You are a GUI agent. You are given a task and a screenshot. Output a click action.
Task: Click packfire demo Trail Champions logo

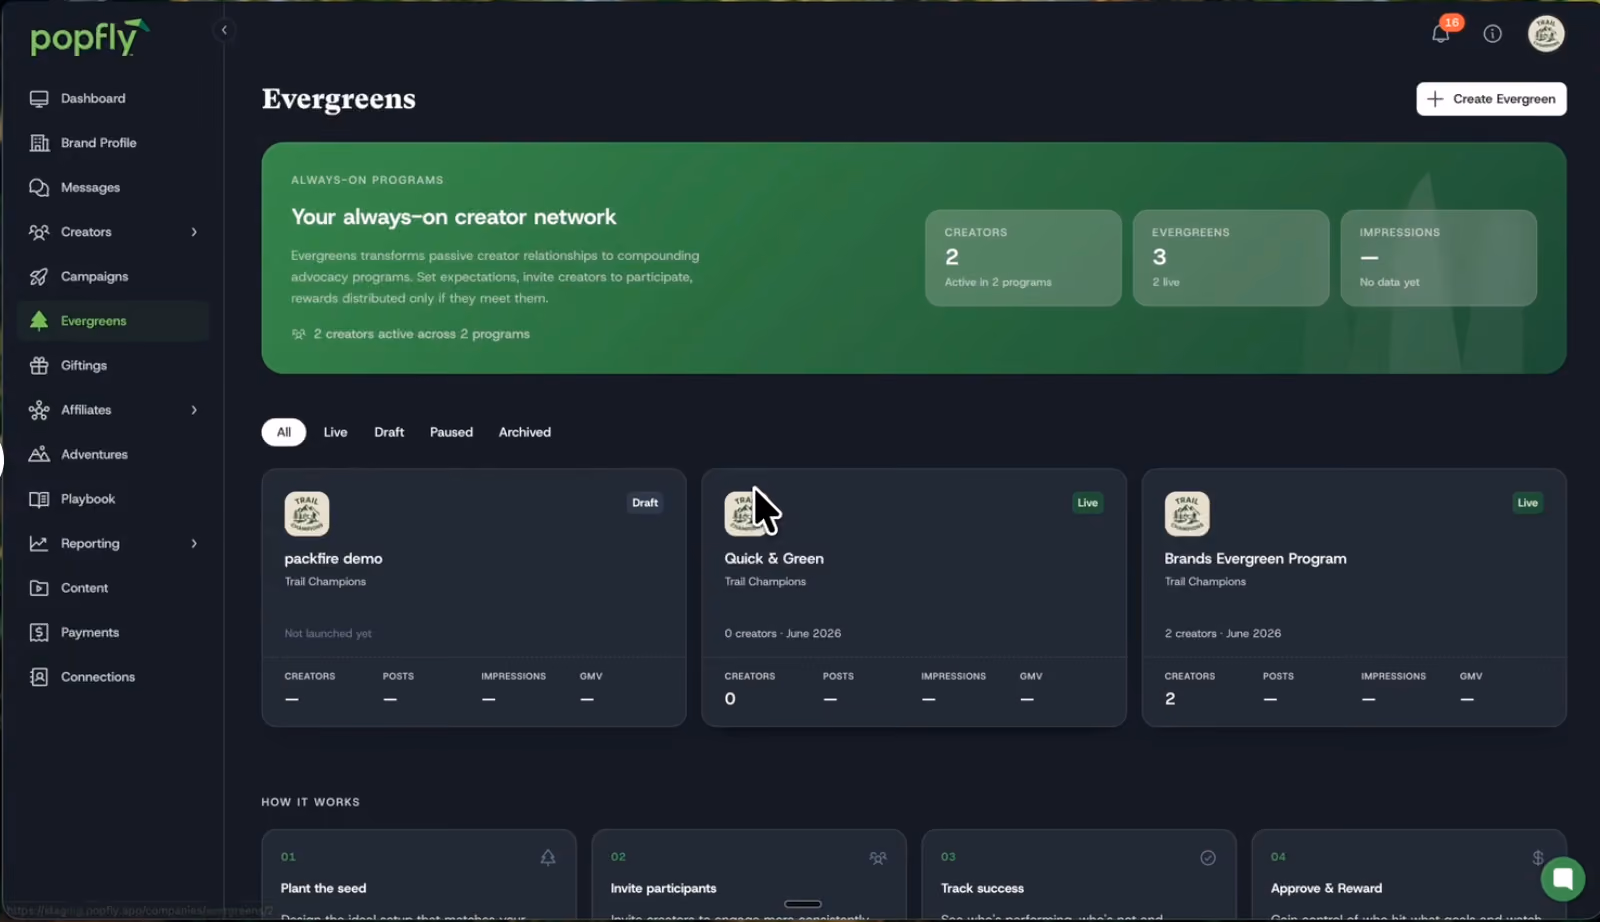(x=307, y=514)
